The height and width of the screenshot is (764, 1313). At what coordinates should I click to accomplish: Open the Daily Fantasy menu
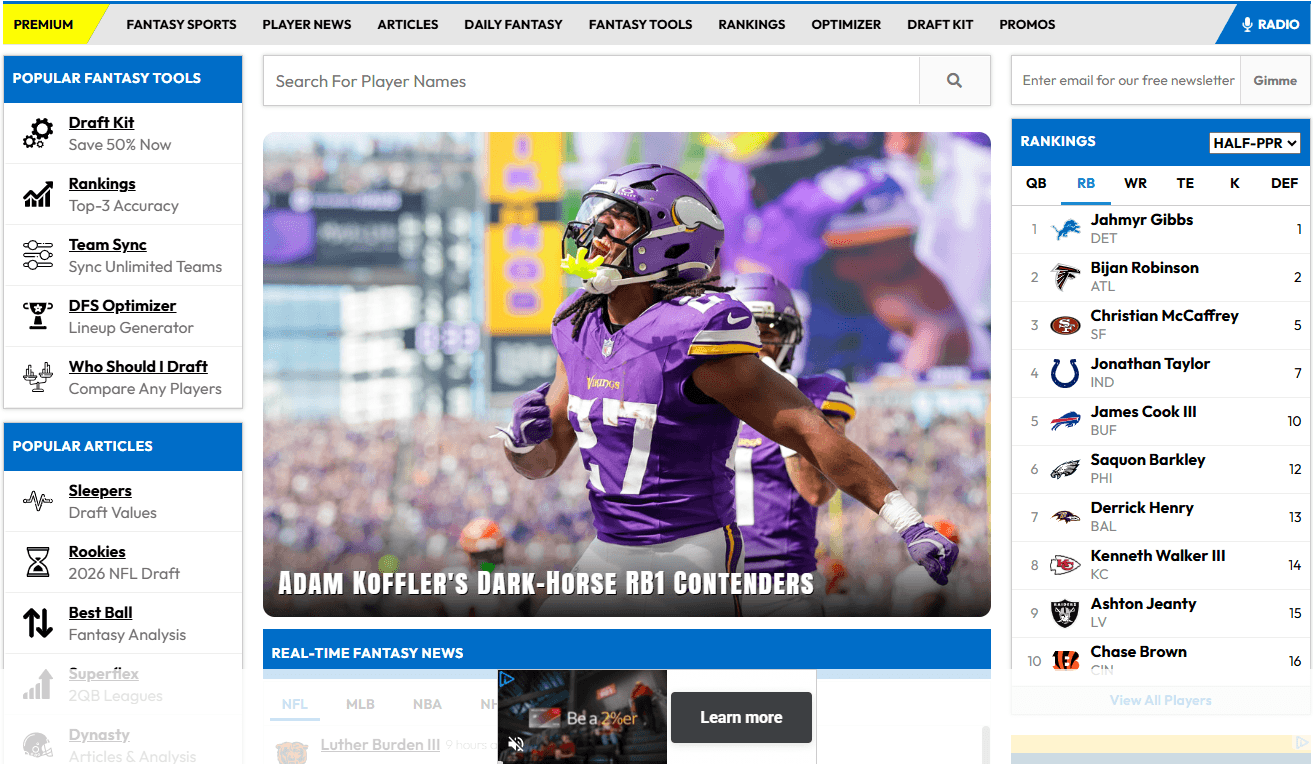coord(513,24)
